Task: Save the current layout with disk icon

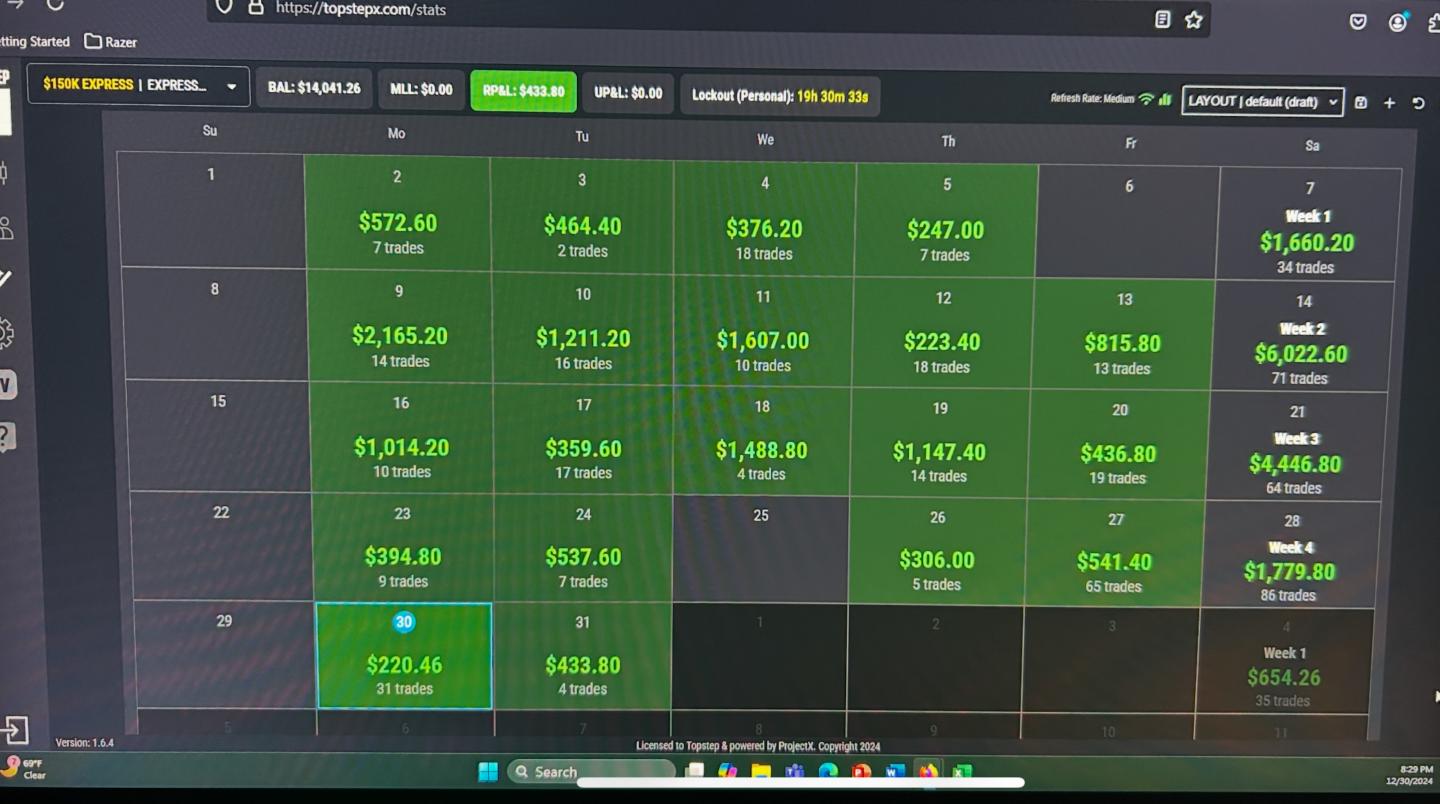Action: [1360, 102]
